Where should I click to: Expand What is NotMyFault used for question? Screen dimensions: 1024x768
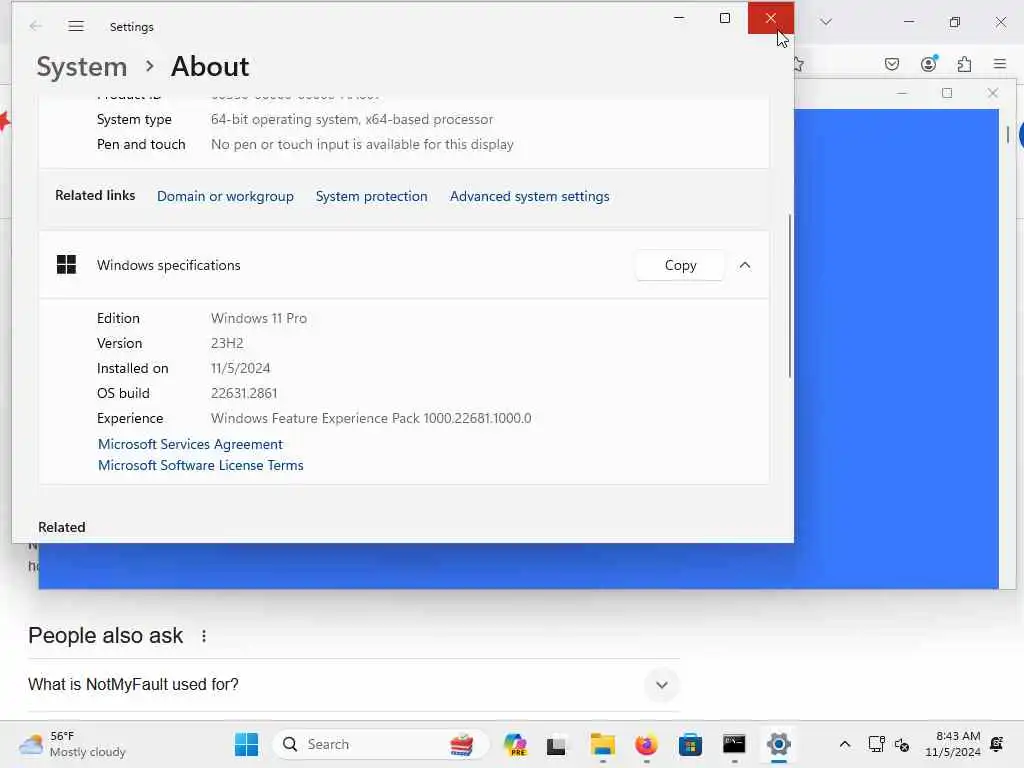[662, 684]
